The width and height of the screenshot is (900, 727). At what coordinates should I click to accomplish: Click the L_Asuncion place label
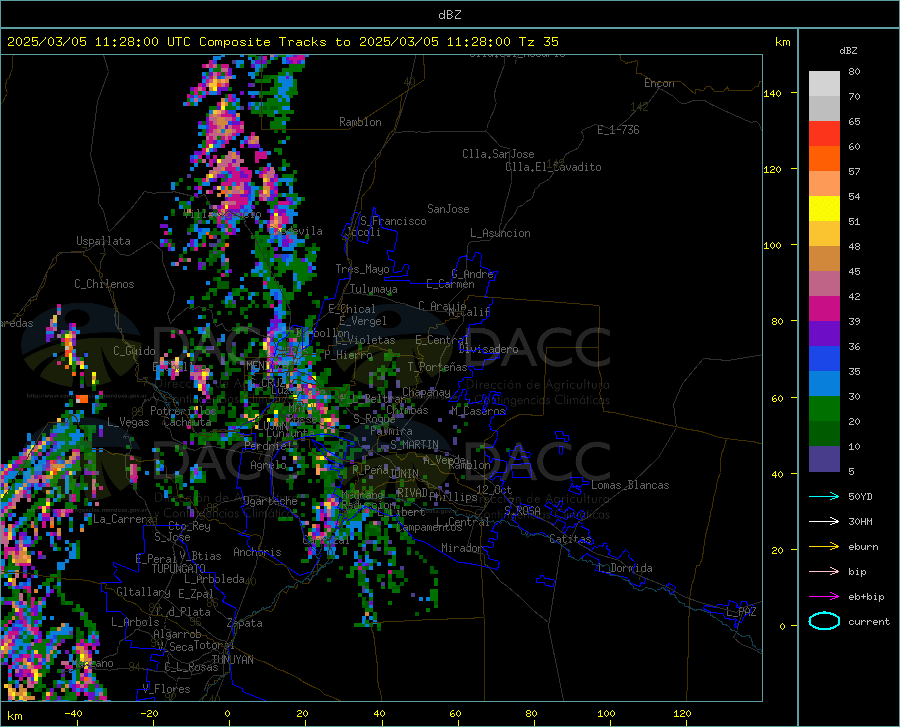pos(500,233)
